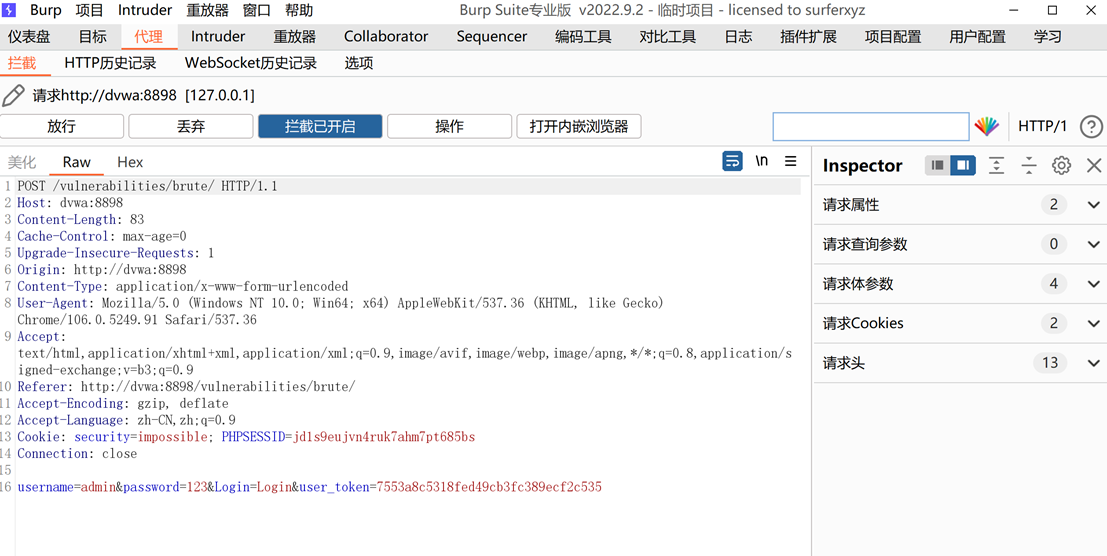Click the pencil edit icon beside request URL

click(13, 95)
